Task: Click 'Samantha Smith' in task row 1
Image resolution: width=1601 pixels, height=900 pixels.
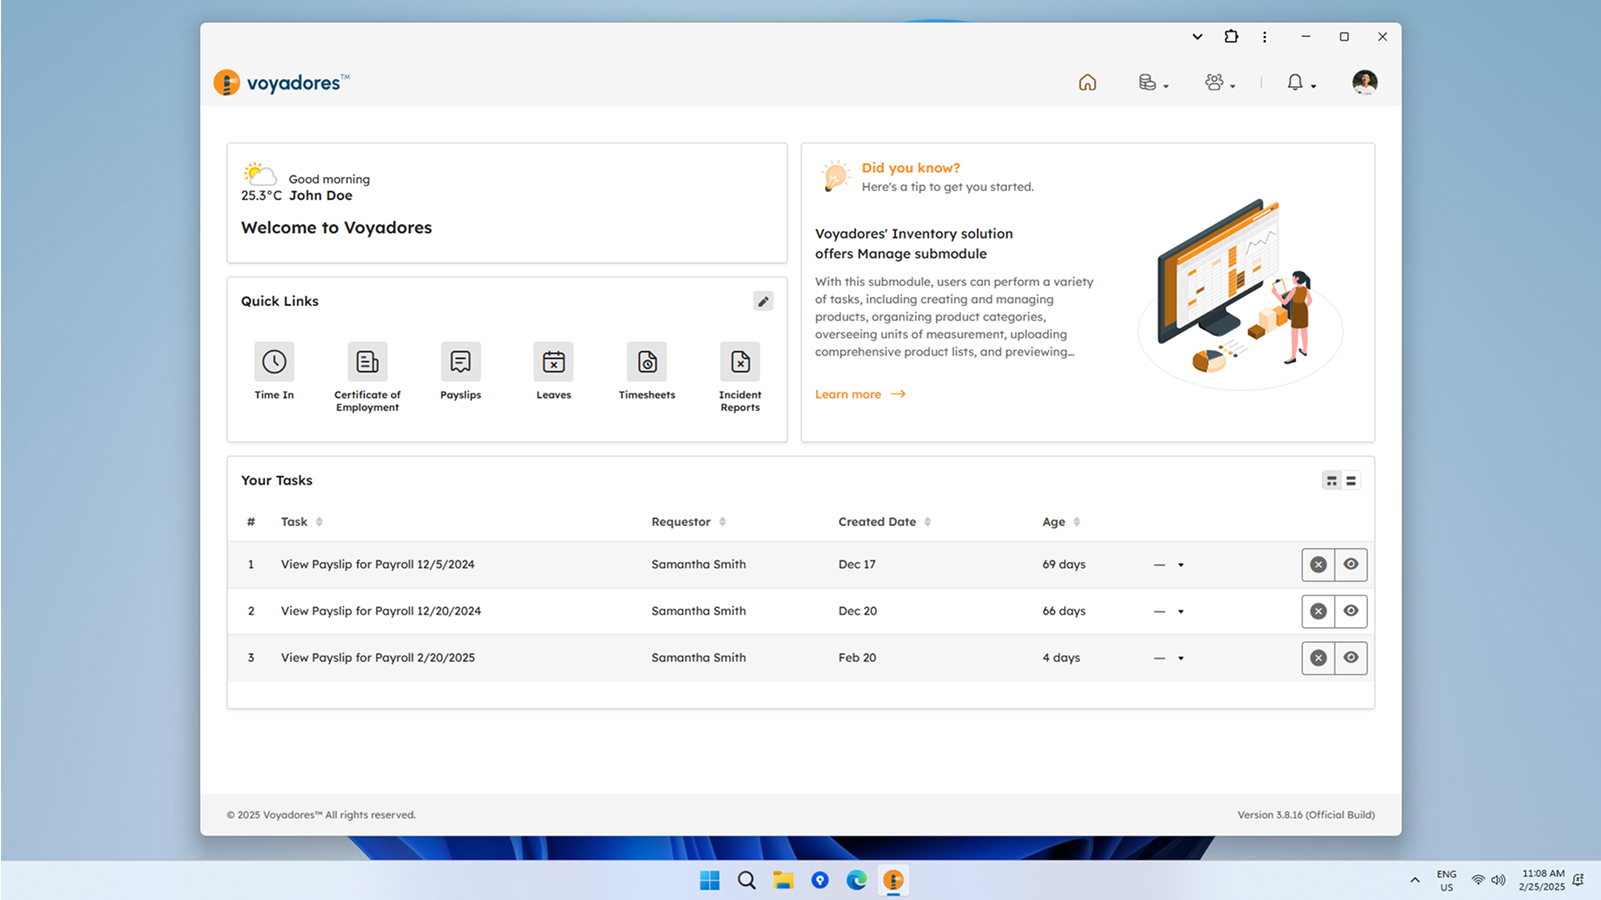Action: [698, 564]
